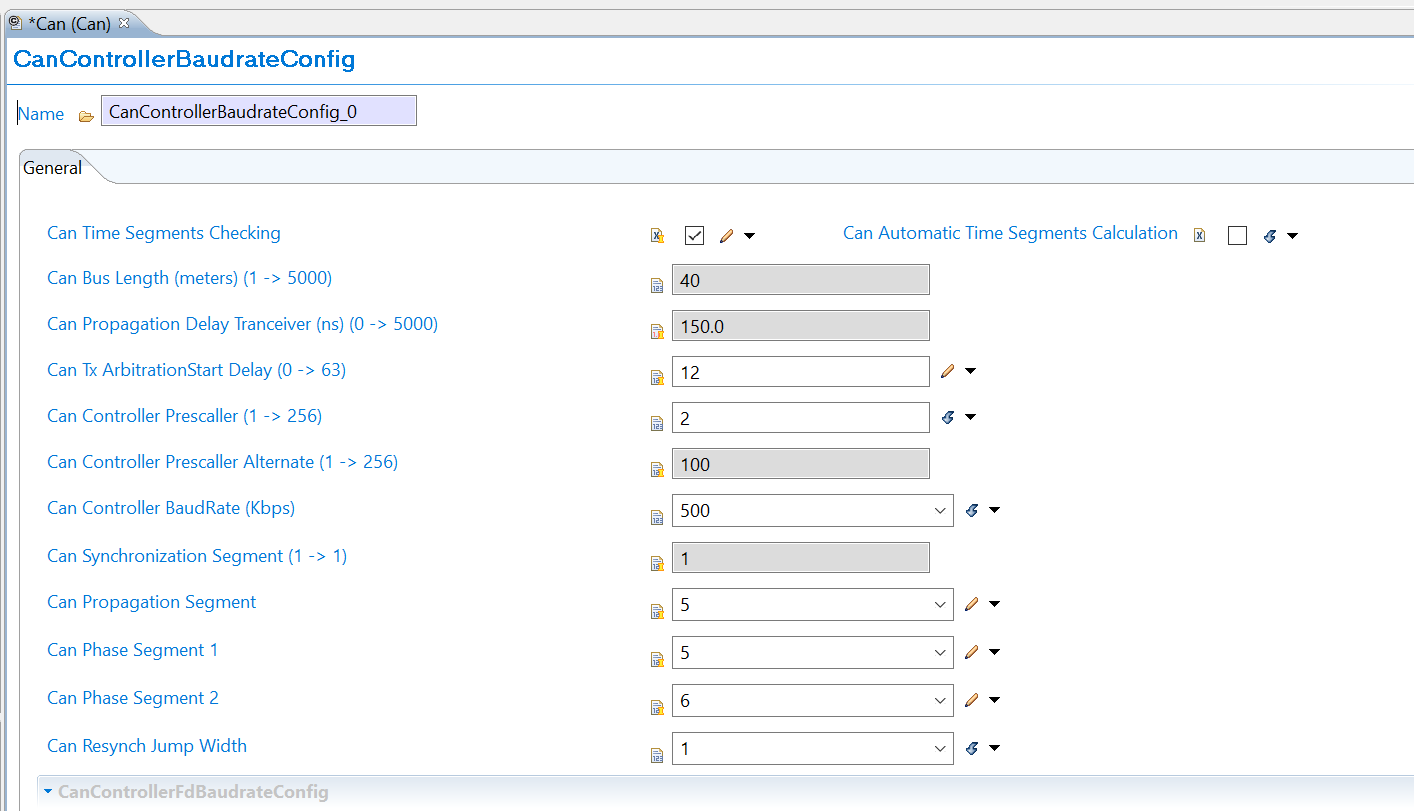The height and width of the screenshot is (811, 1414).
Task: Click the Name text field
Action: [x=258, y=112]
